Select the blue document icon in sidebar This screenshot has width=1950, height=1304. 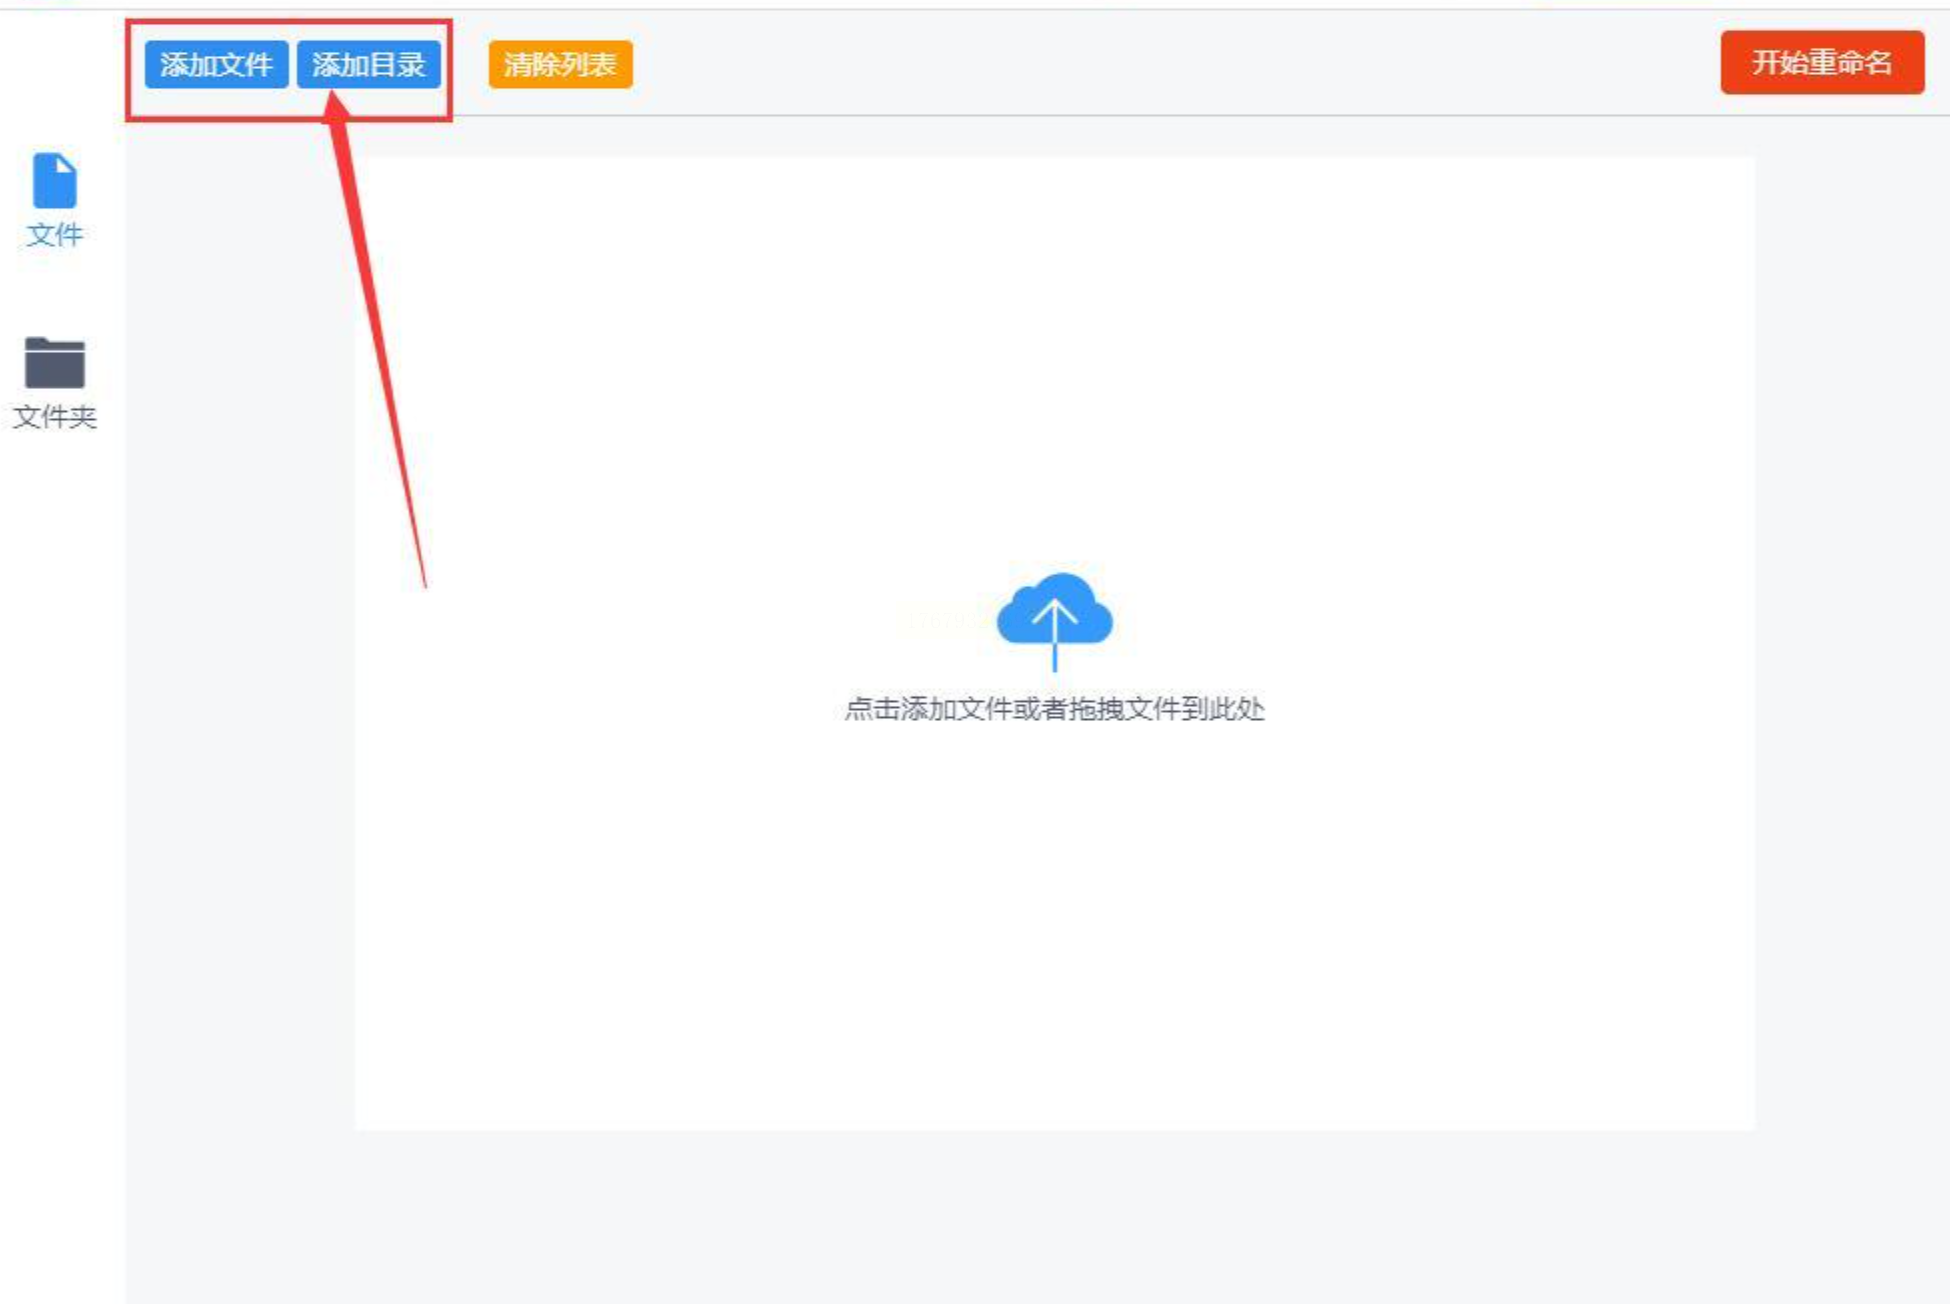(54, 181)
